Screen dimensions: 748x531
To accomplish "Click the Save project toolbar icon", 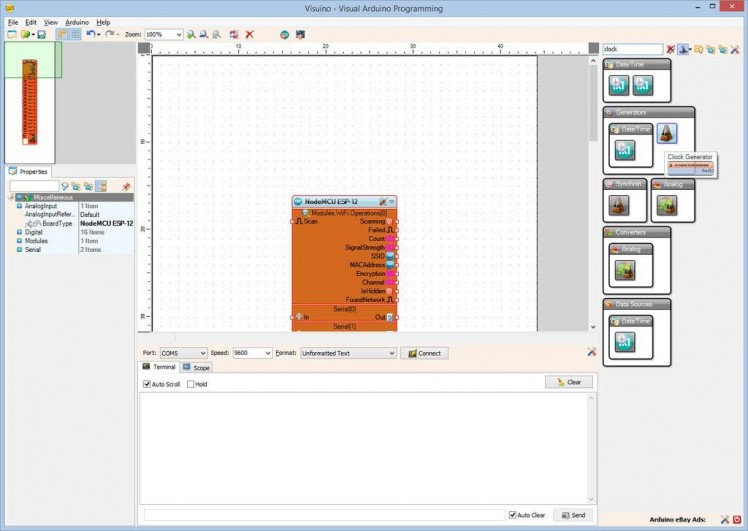I will point(41,34).
